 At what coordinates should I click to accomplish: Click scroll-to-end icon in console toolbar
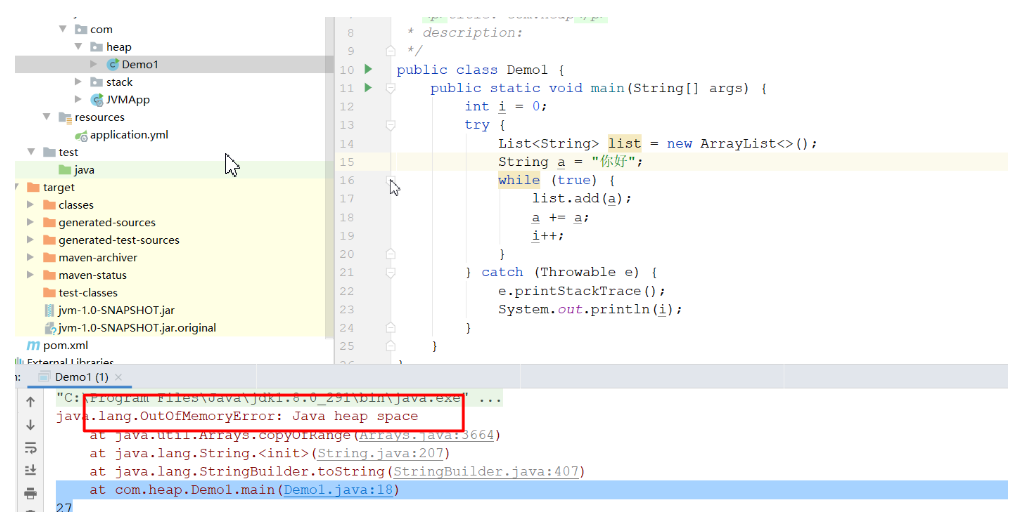click(x=30, y=470)
